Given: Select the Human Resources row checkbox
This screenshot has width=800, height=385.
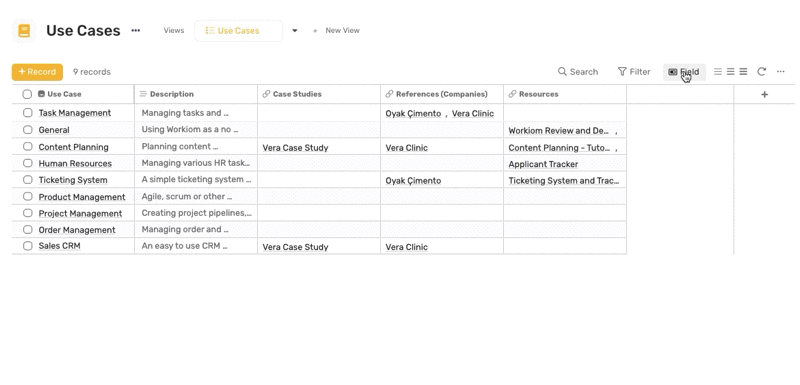Looking at the screenshot, I should point(28,163).
